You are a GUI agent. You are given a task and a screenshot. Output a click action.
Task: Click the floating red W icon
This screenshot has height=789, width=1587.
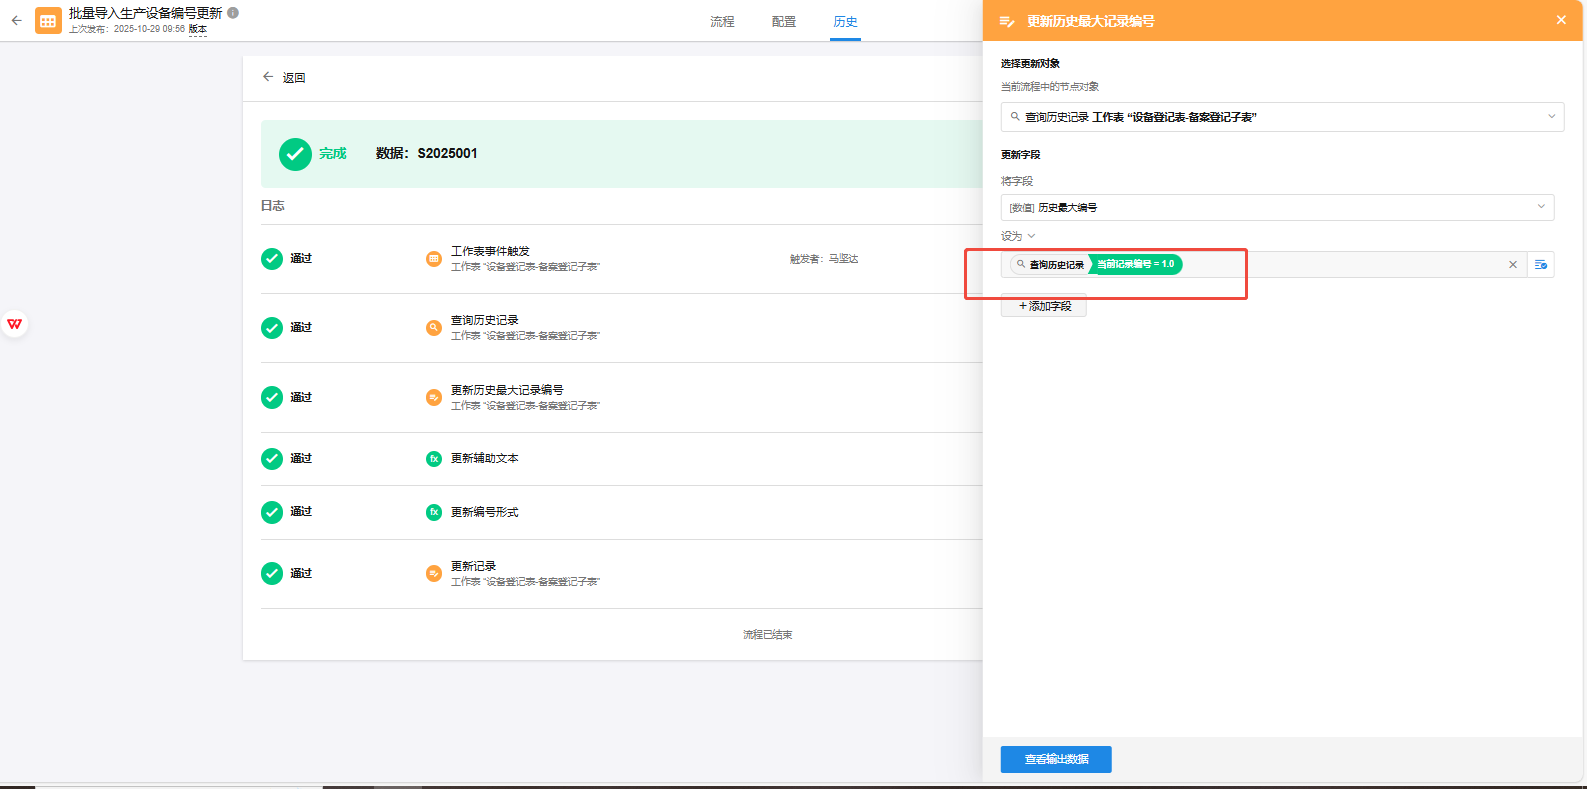[x=14, y=324]
